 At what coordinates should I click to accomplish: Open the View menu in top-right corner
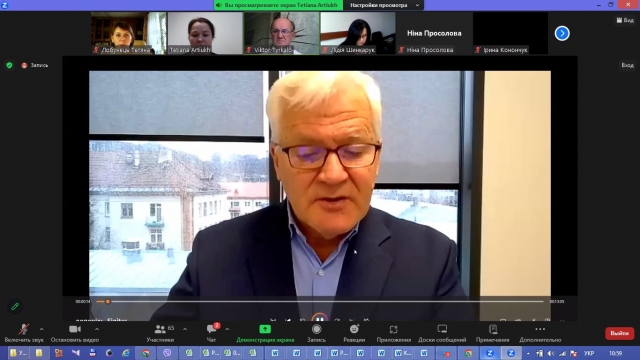625,20
